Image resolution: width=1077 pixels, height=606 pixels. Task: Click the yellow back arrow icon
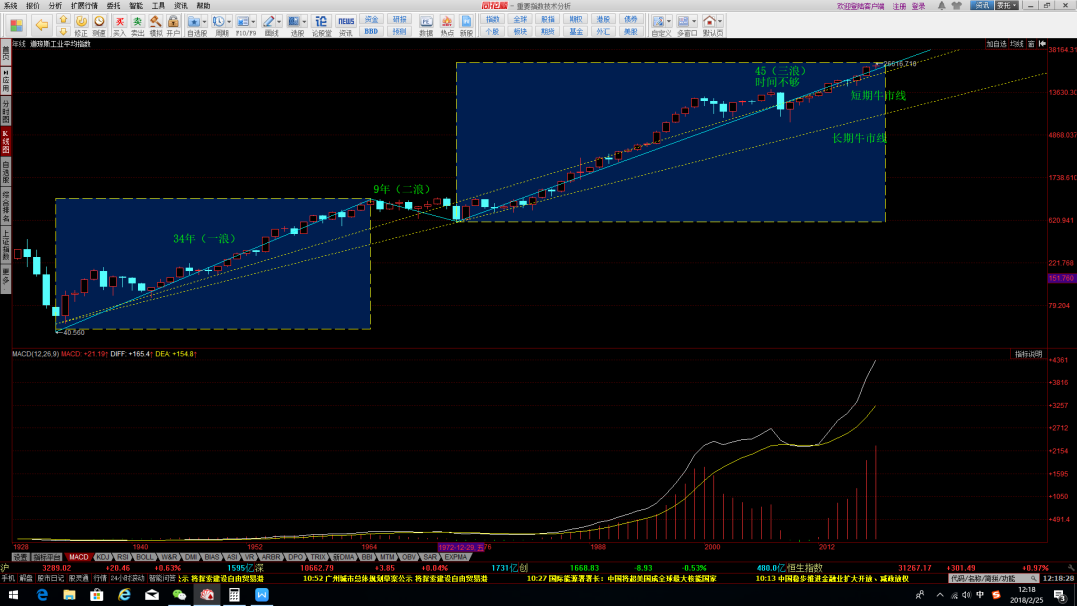coord(42,24)
